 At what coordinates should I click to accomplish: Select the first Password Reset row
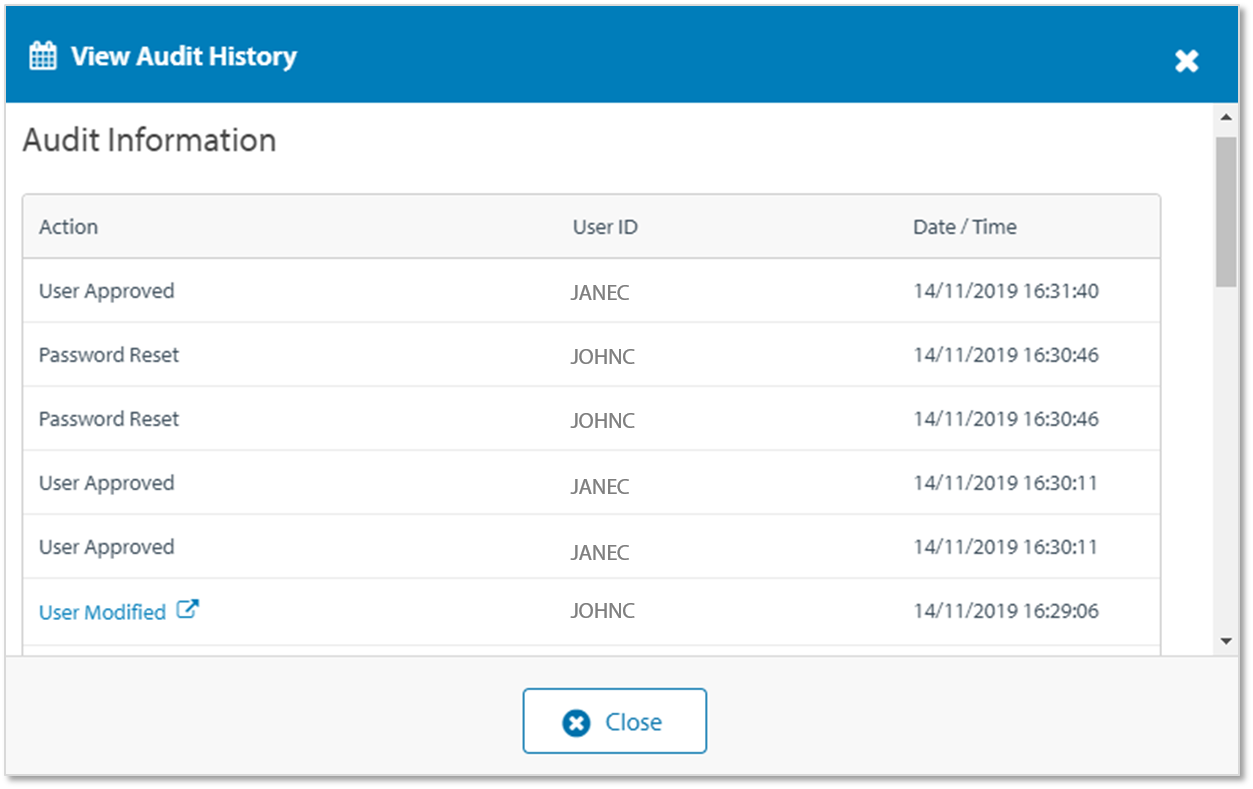108,355
